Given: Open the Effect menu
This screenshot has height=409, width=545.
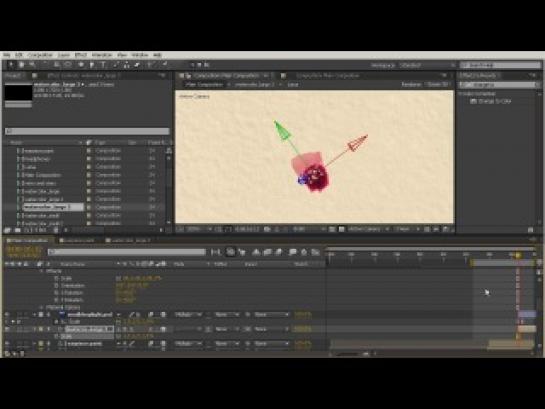Looking at the screenshot, I should [81, 55].
